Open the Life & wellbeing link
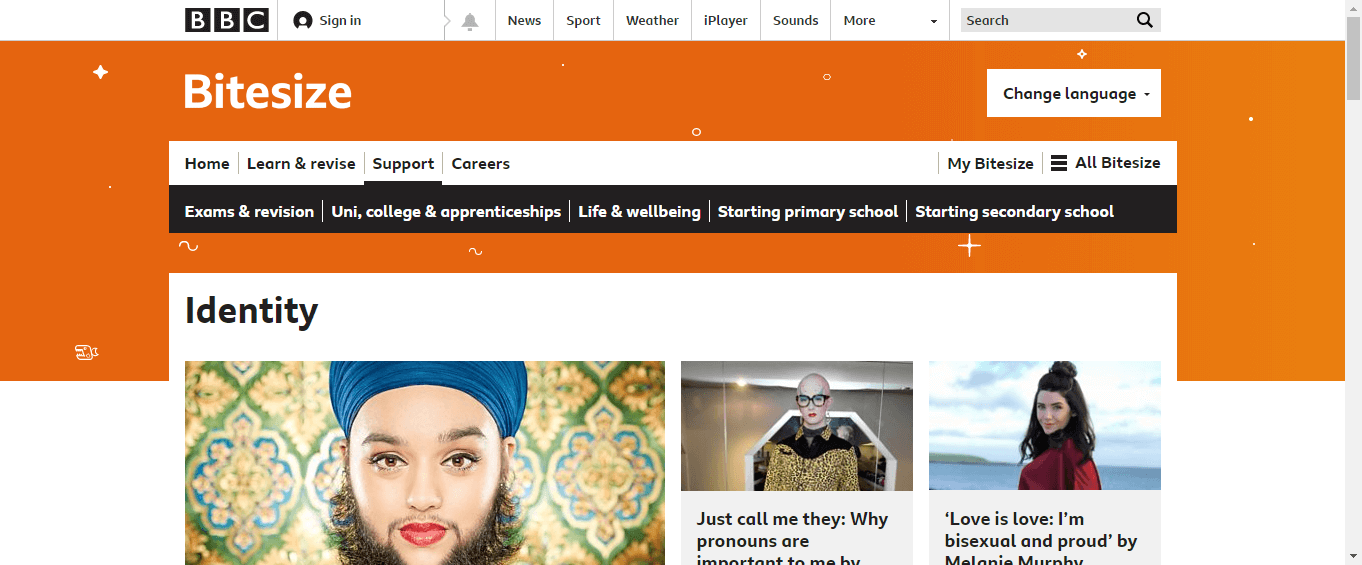 pos(639,211)
